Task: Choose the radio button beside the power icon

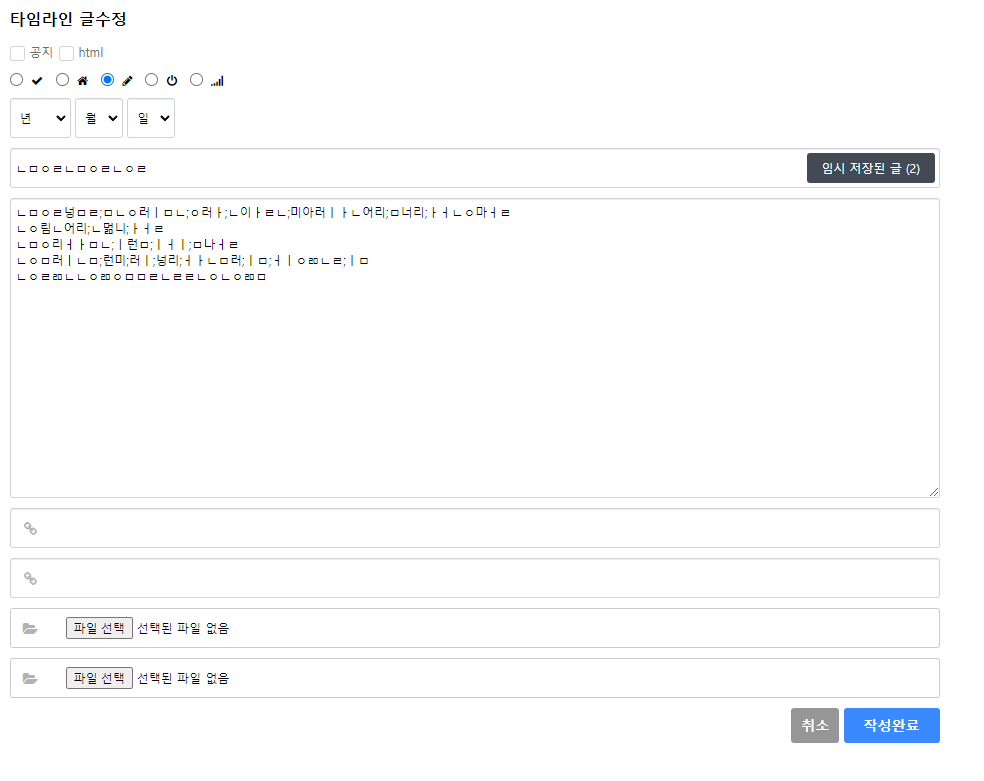Action: point(152,80)
